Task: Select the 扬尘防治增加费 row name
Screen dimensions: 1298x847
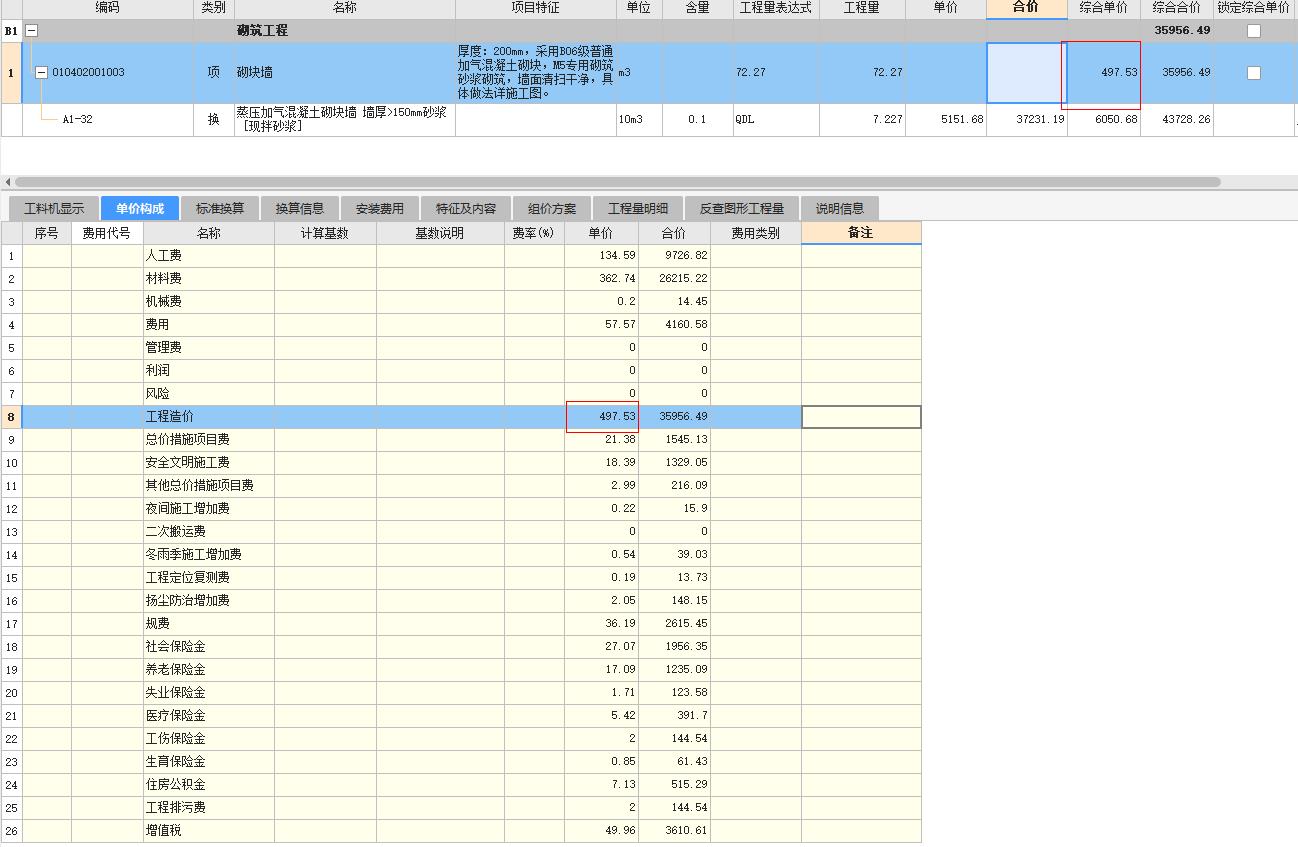Action: 188,601
